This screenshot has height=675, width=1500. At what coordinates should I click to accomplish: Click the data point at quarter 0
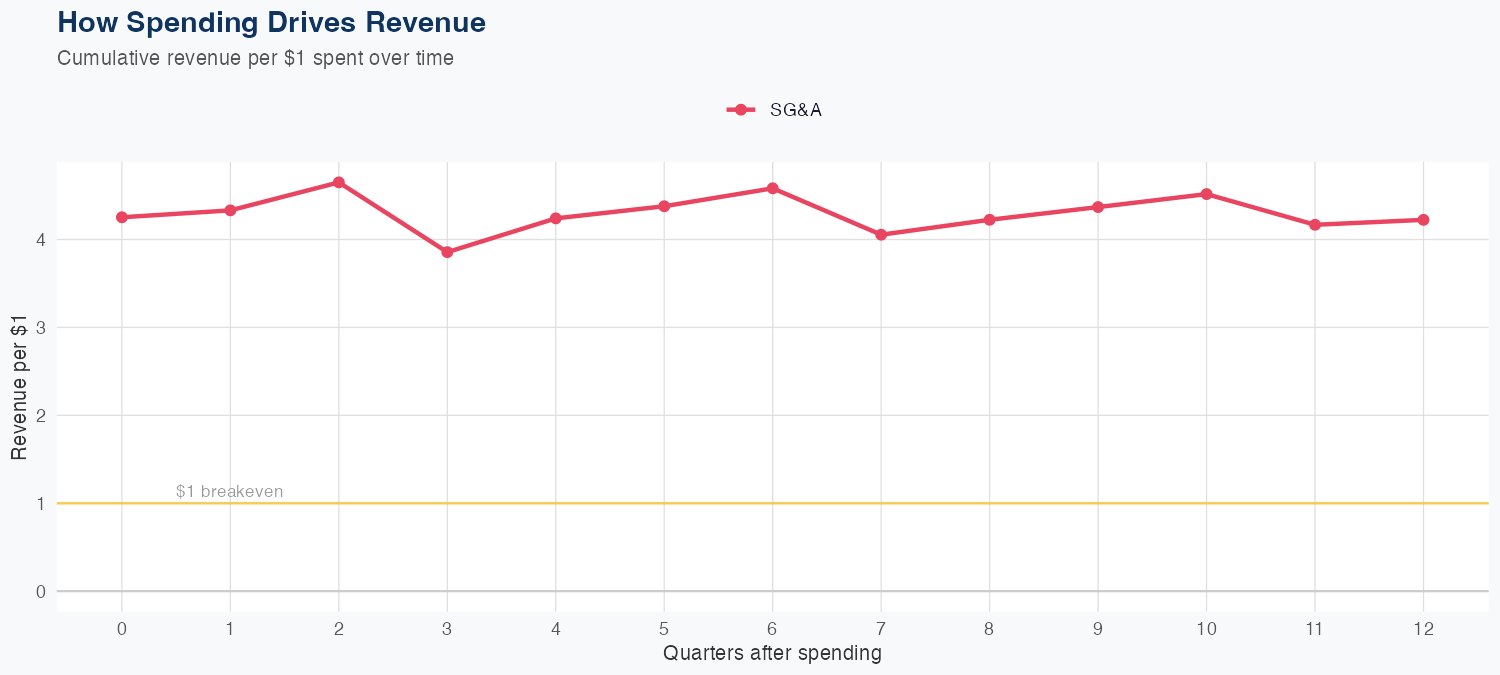point(122,217)
